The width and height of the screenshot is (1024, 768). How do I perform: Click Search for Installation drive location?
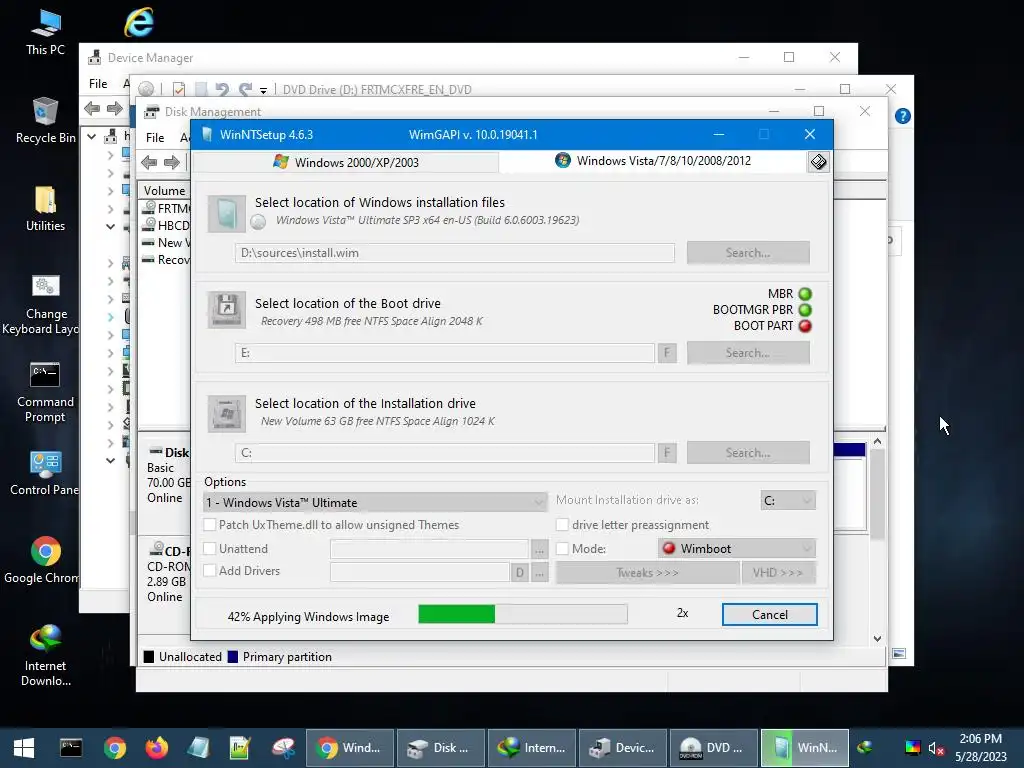click(x=748, y=453)
